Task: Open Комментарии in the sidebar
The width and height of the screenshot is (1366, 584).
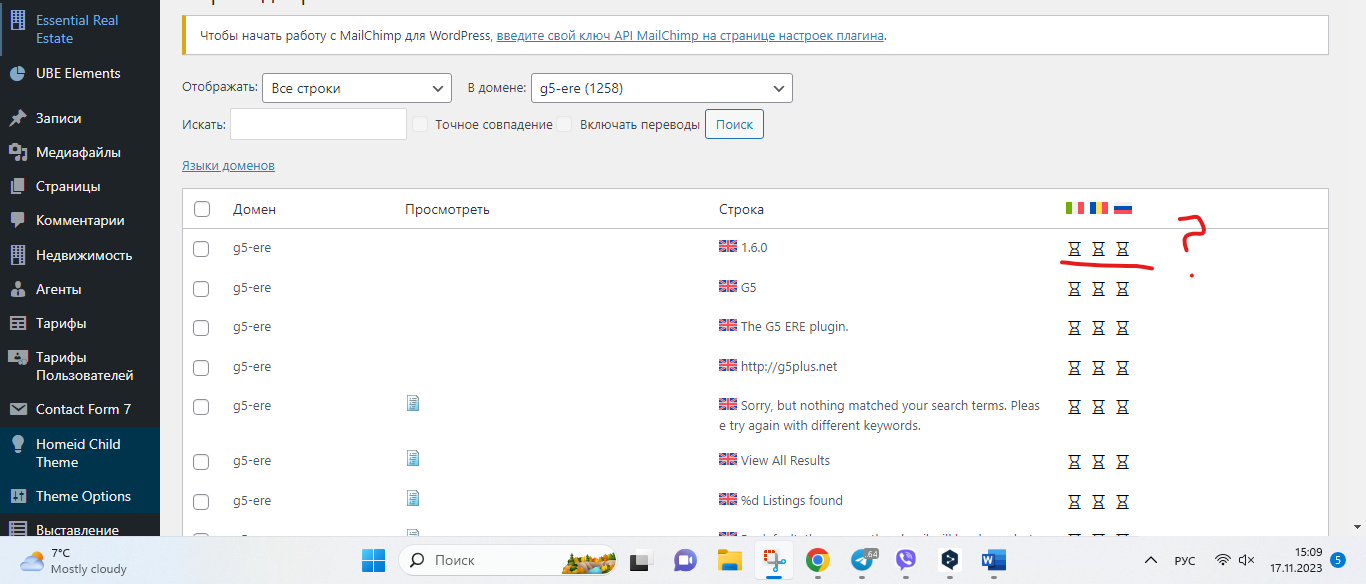Action: point(80,220)
